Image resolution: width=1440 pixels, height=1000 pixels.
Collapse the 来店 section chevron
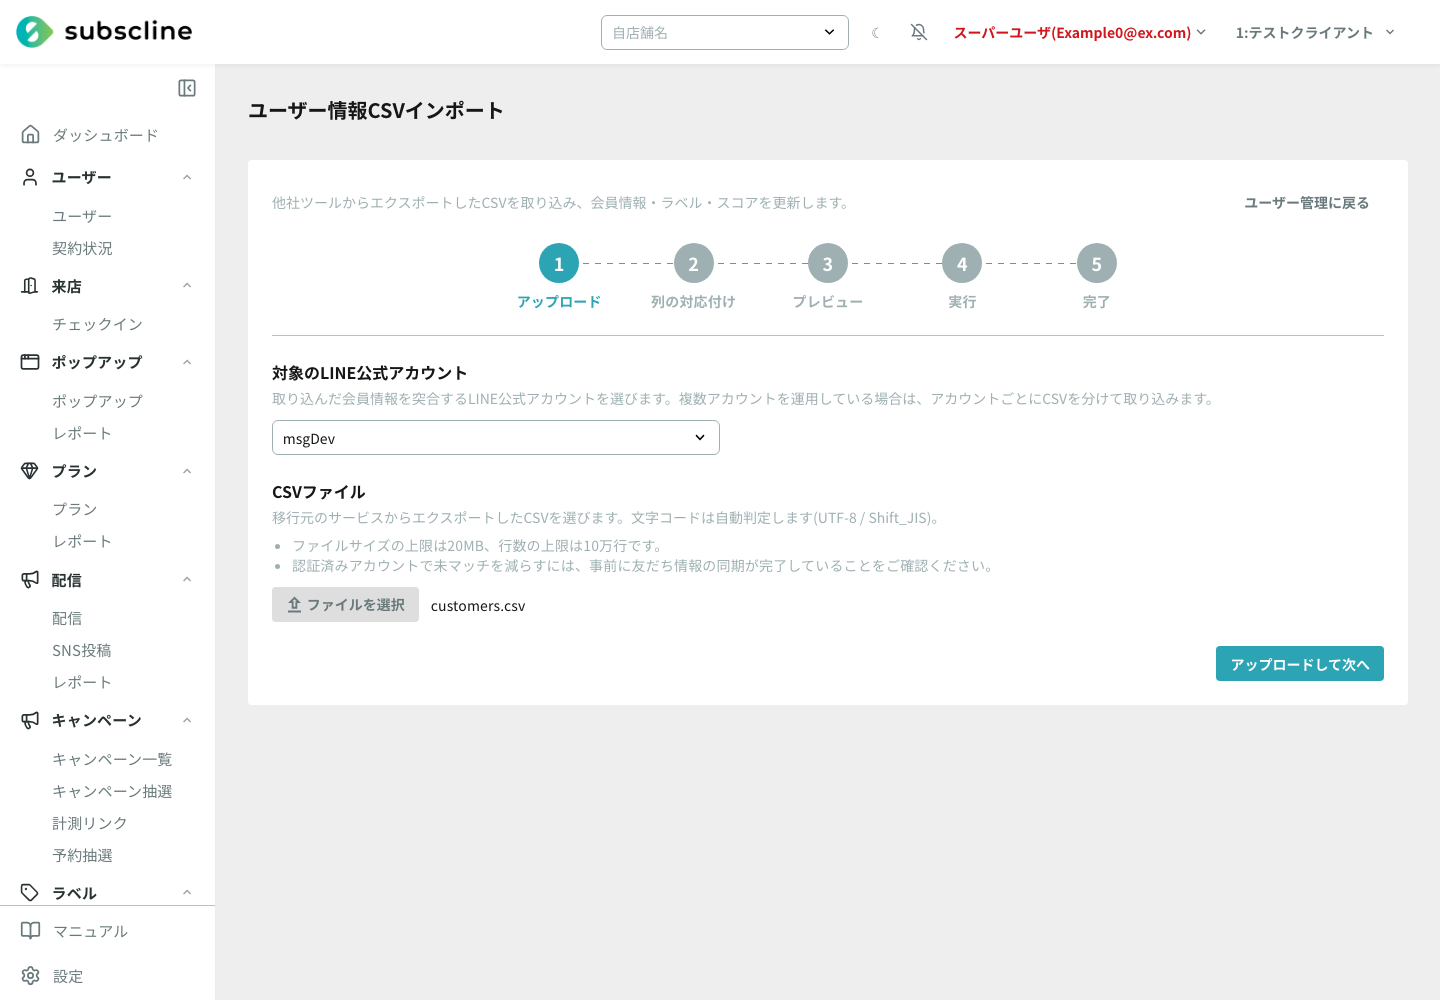(x=187, y=286)
